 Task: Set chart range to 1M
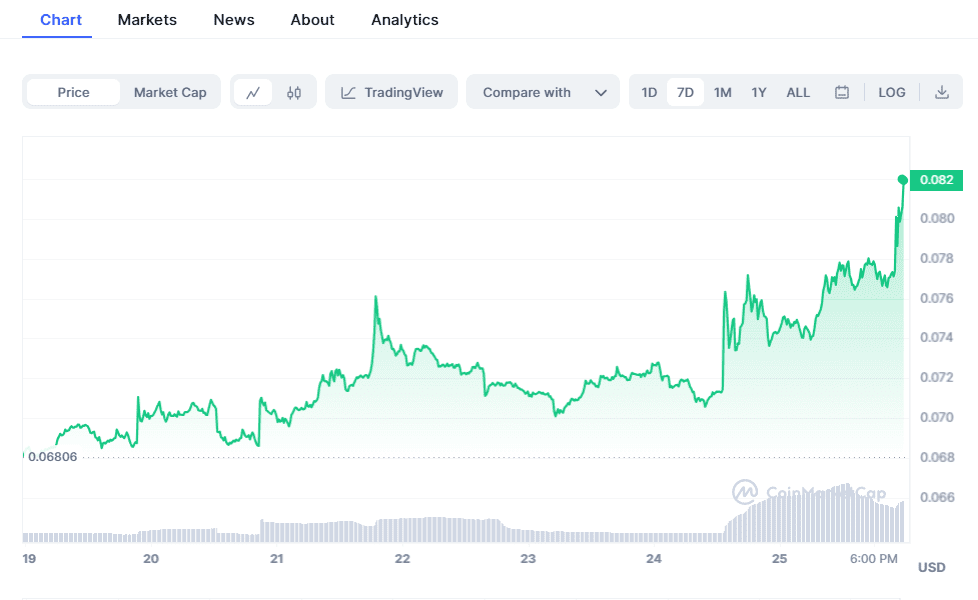point(722,92)
